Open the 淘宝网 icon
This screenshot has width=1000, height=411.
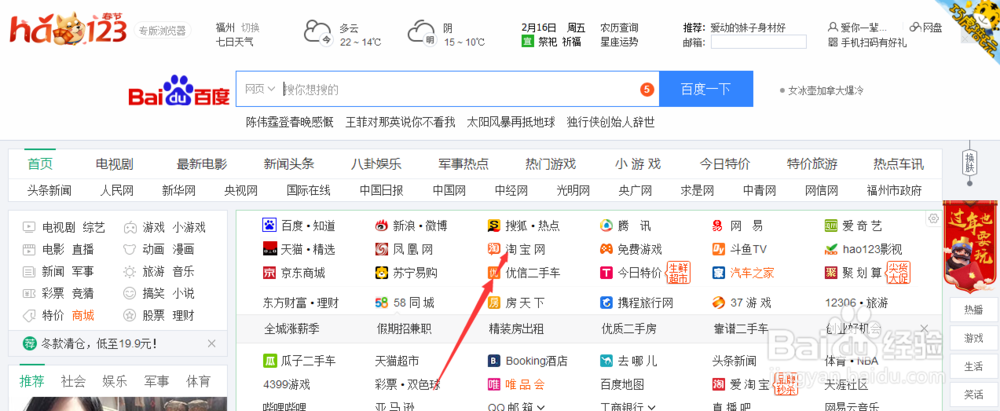[494, 249]
